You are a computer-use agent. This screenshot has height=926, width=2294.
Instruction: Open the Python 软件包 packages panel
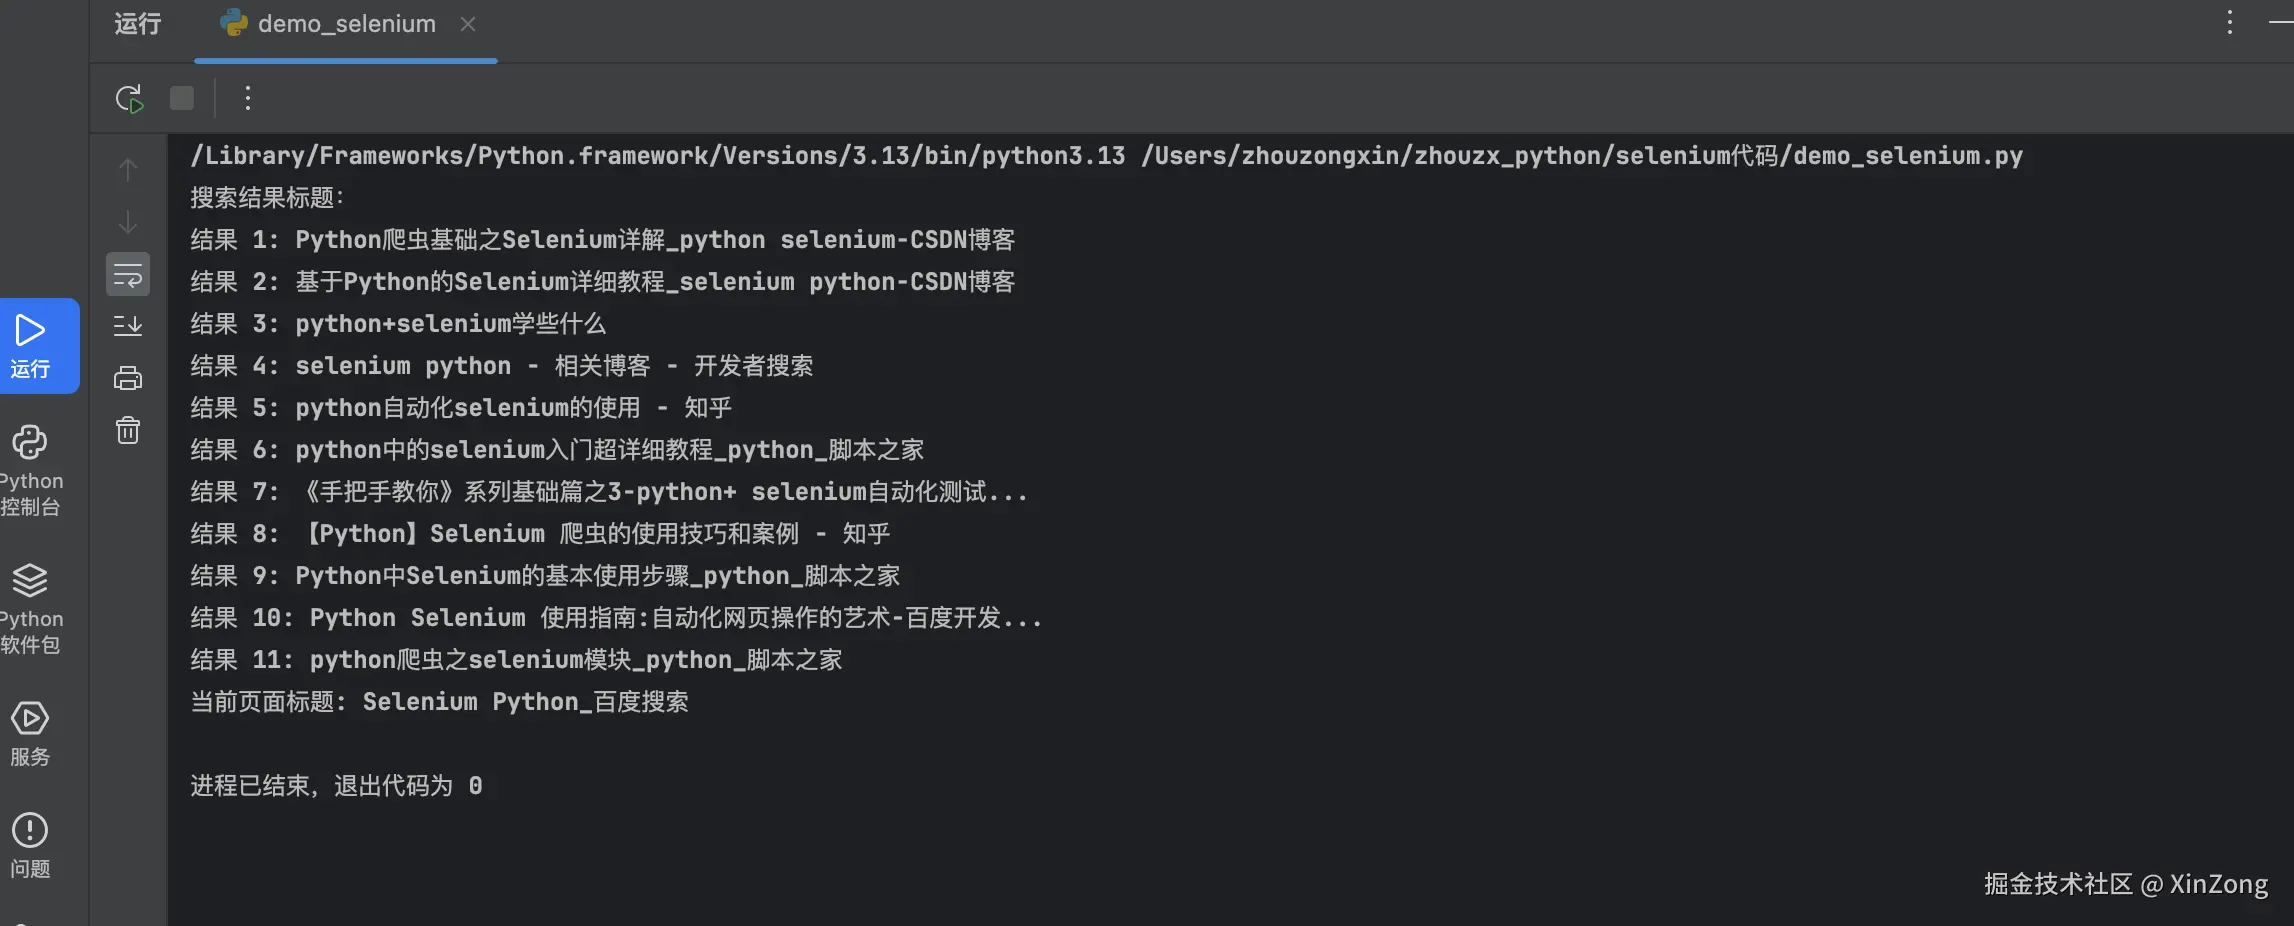pos(30,608)
